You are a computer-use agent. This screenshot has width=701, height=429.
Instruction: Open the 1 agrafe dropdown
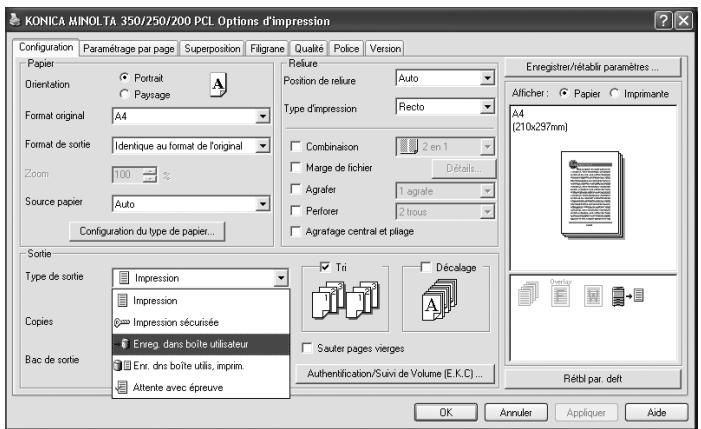click(x=487, y=191)
